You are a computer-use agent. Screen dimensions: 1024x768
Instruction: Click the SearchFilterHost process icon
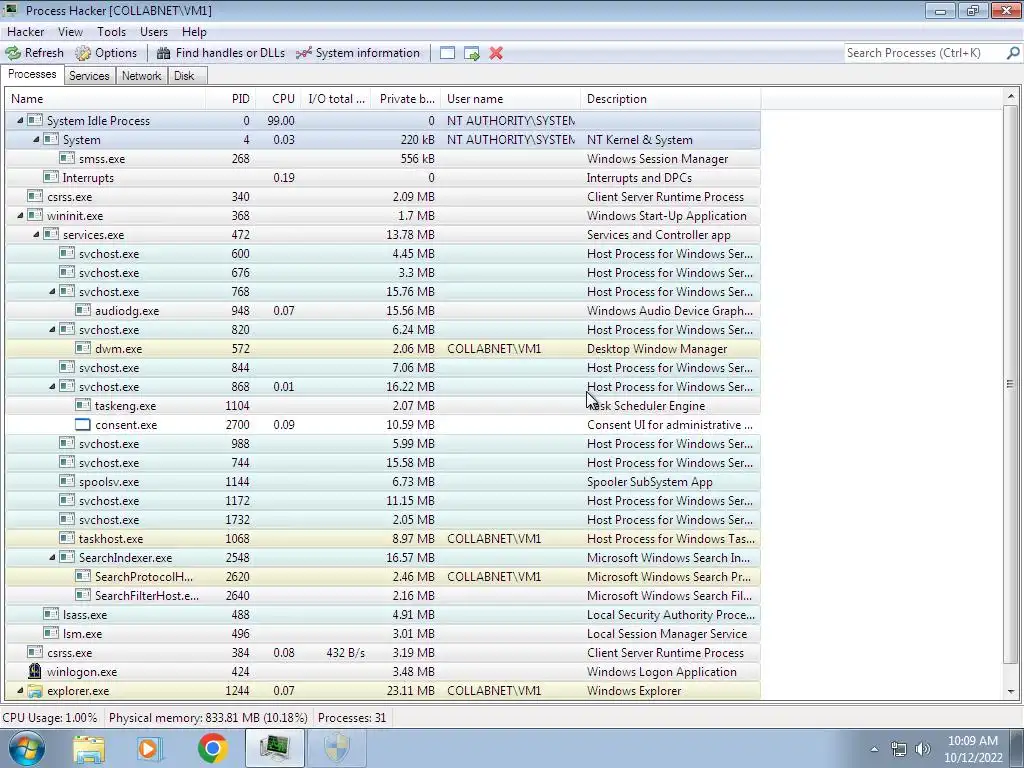pos(82,595)
